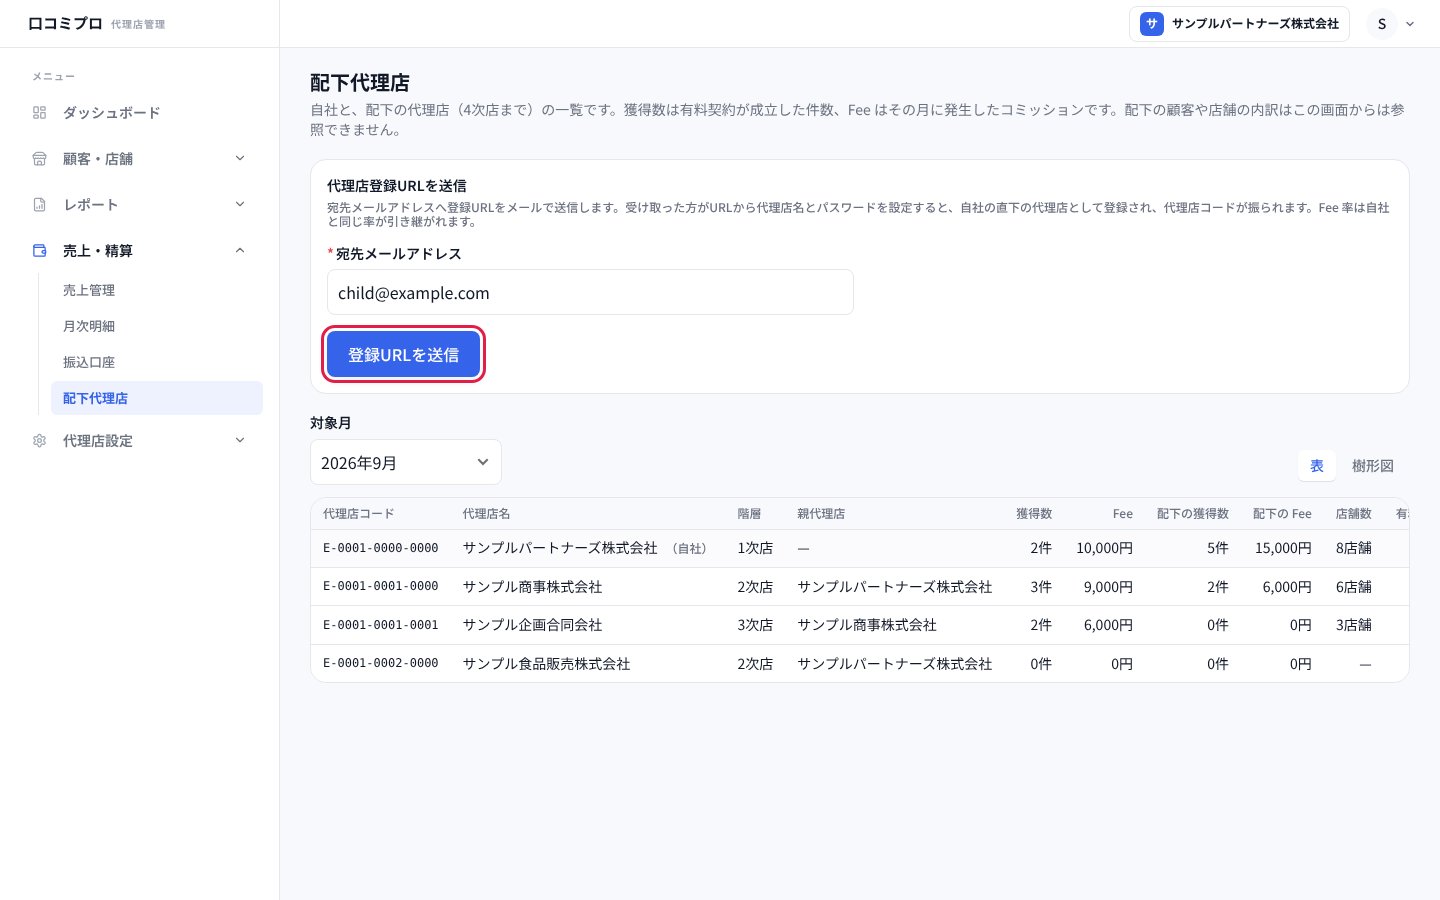
Task: Select row code E-0001-0001-0001
Action: click(381, 625)
